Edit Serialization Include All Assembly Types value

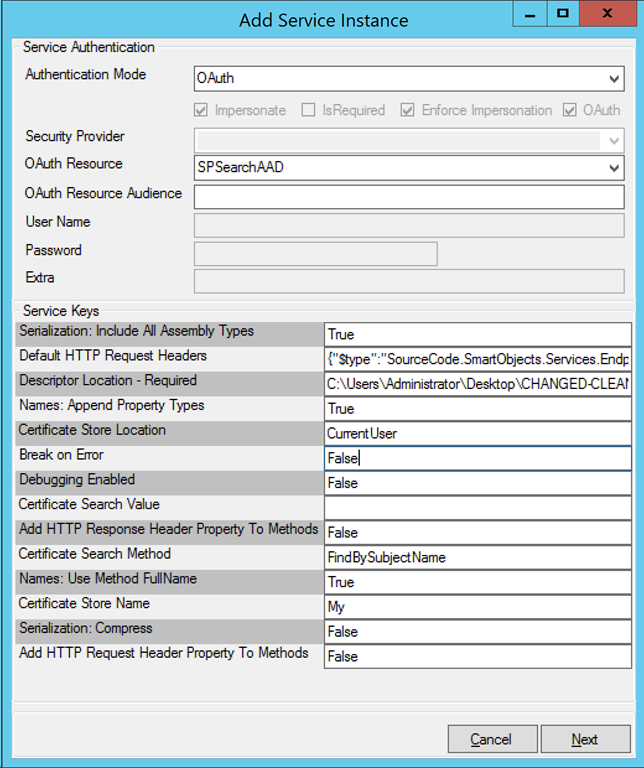pos(477,335)
